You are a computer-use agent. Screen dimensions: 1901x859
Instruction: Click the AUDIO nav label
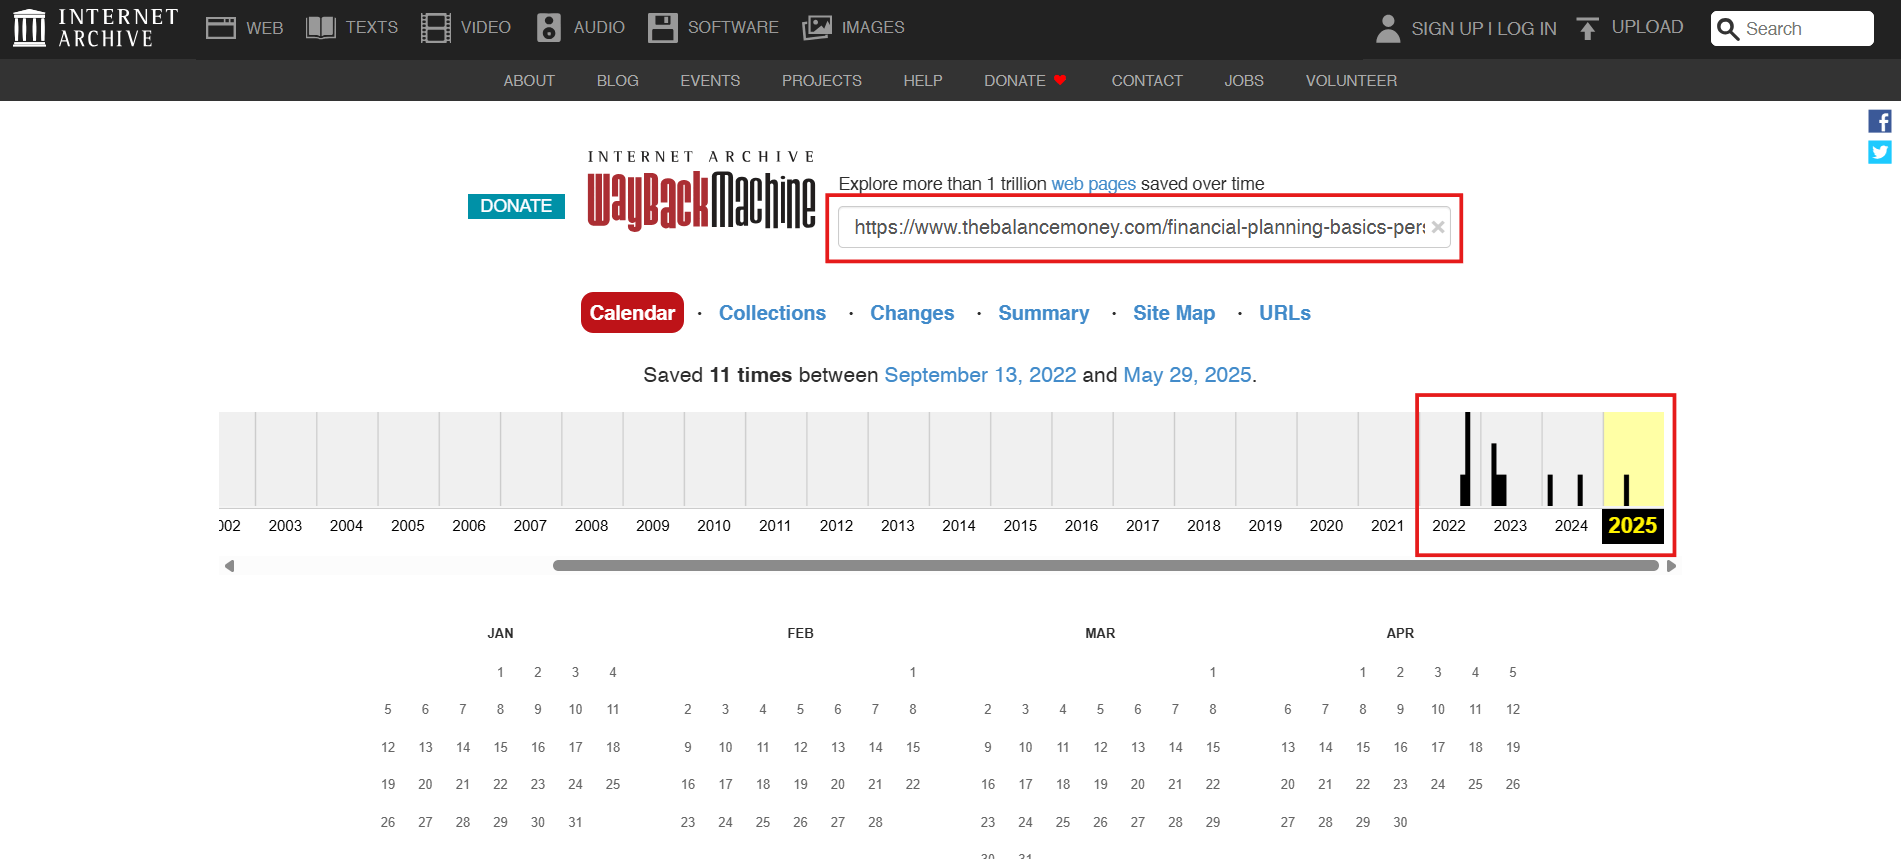(x=599, y=27)
